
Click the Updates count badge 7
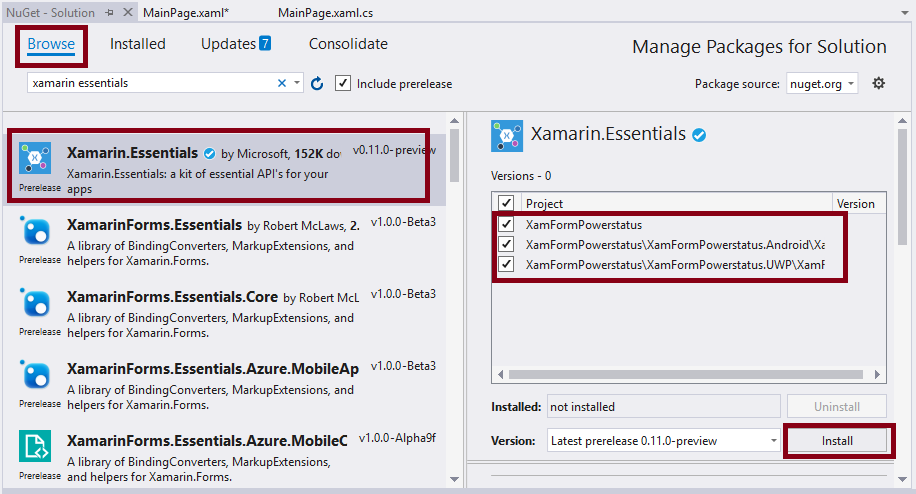(x=265, y=43)
